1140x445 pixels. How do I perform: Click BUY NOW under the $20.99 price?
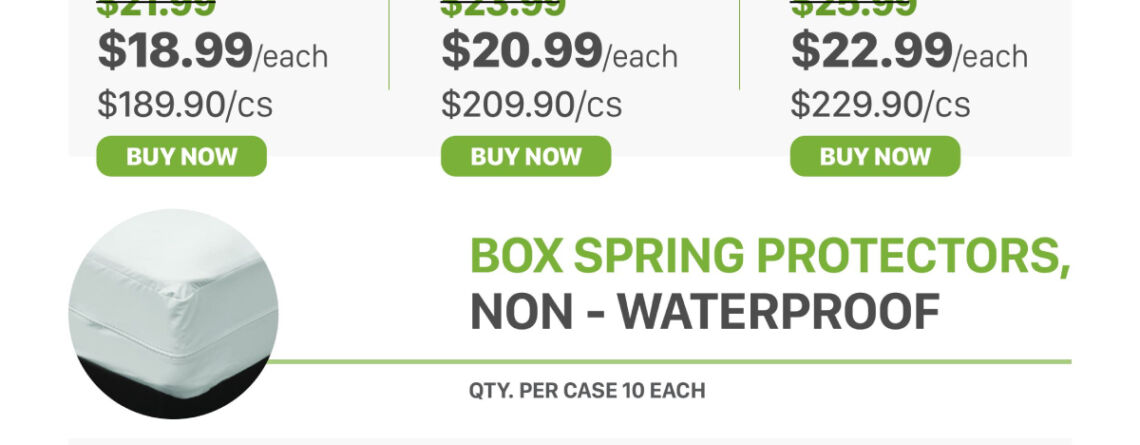[x=525, y=156]
